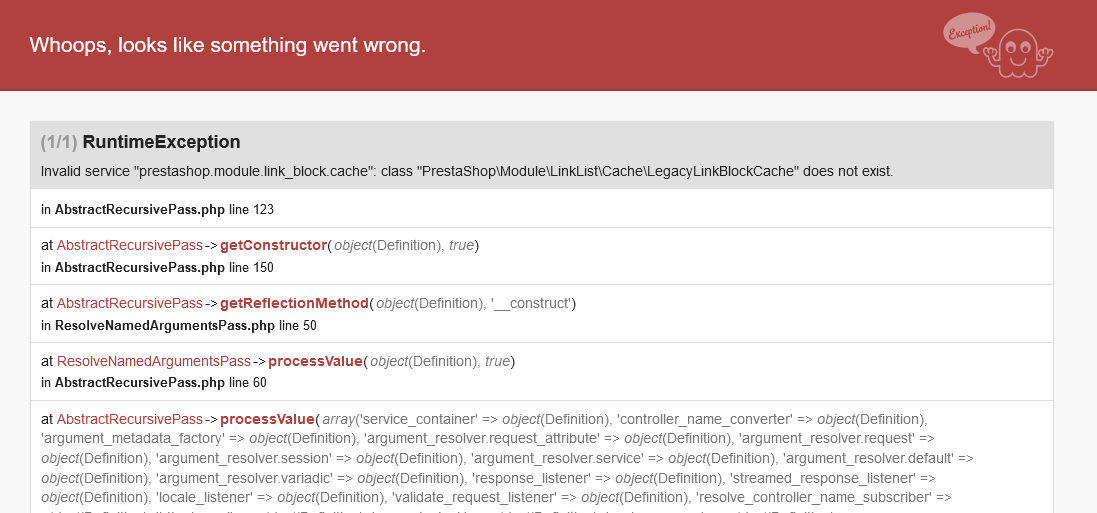
Task: Select the "Whoops, looks like something went wrong." heading
Action: [227, 45]
